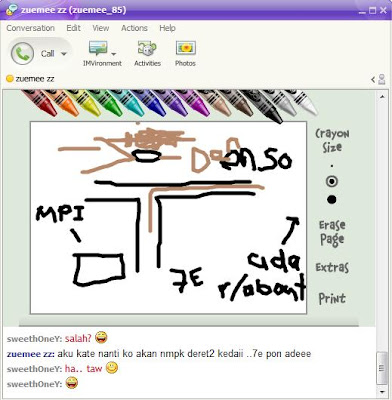This screenshot has height=400, width=392.
Task: Expand the IMVironment dropdown arrow
Action: pos(114,54)
